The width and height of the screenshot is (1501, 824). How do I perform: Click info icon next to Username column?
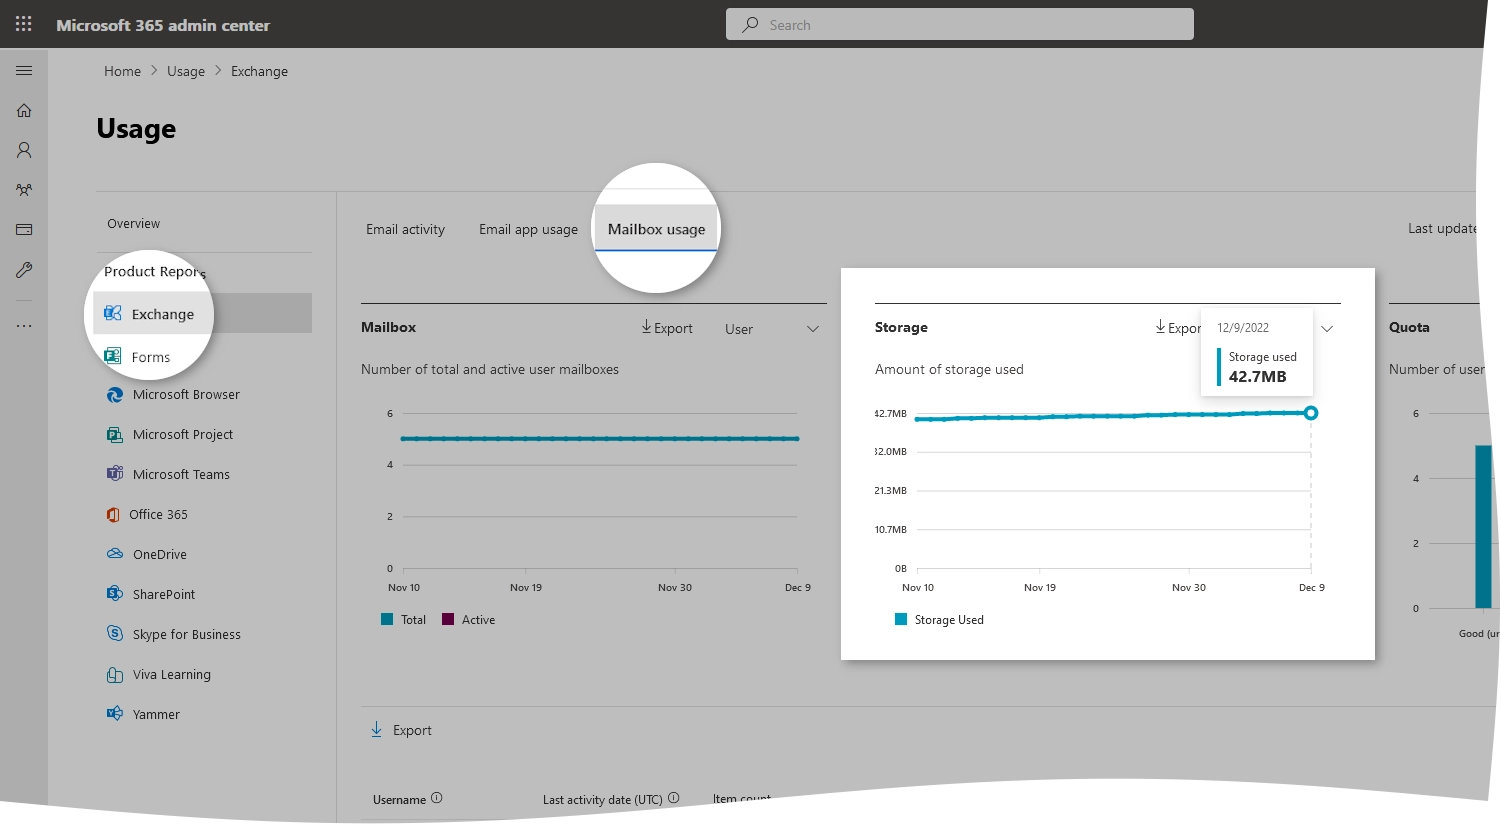436,798
